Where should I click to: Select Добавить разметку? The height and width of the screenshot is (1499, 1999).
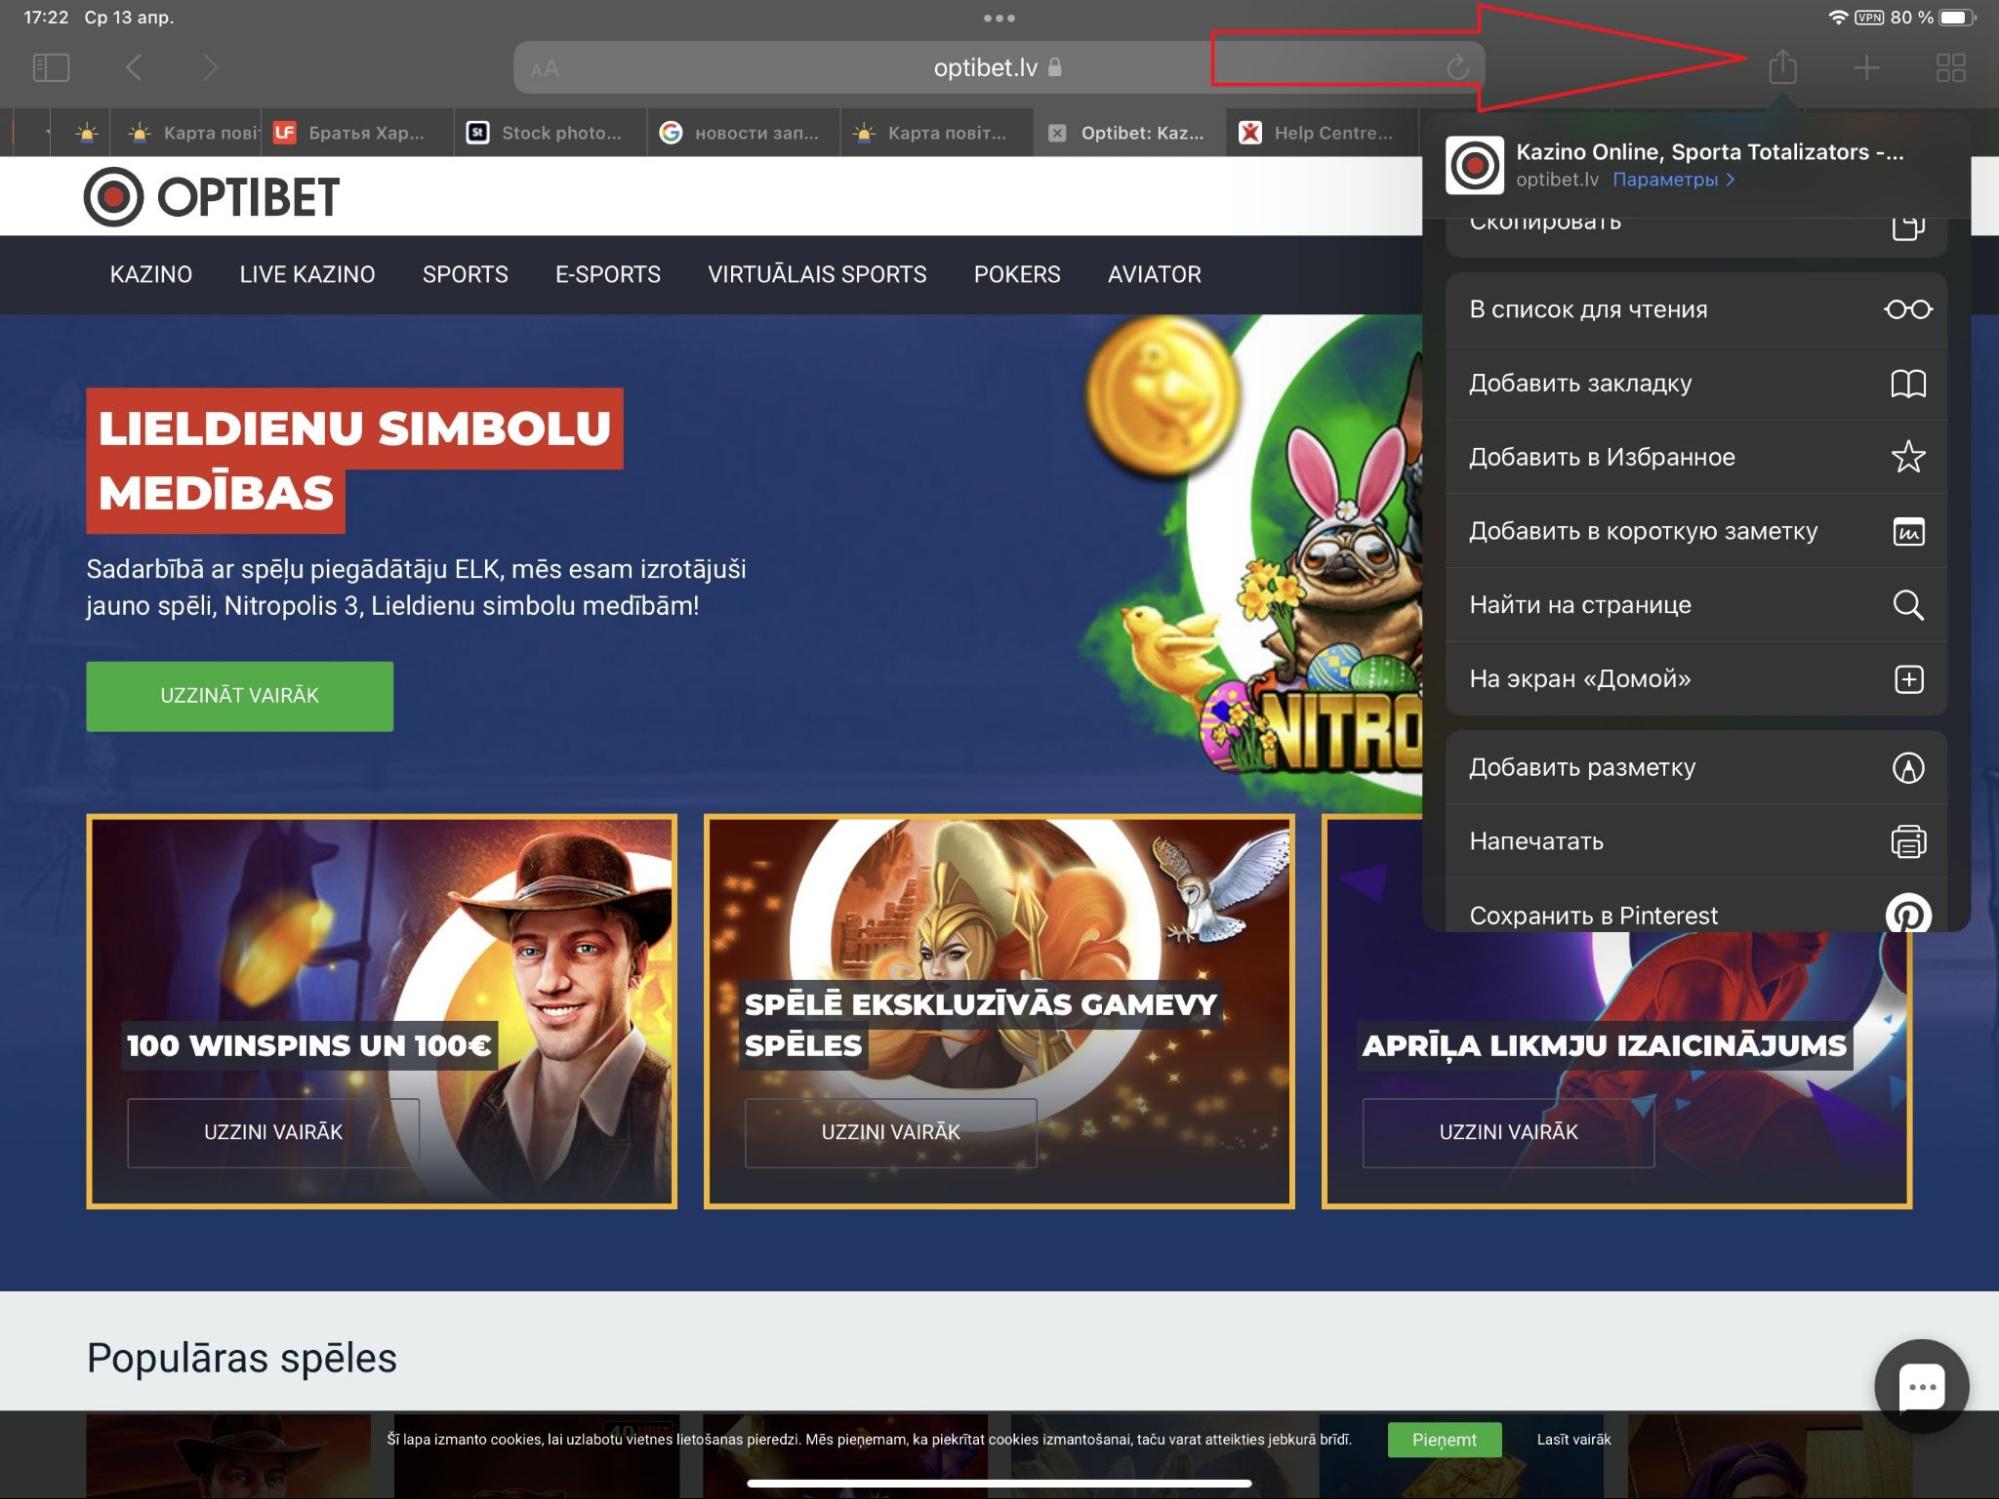click(1696, 768)
